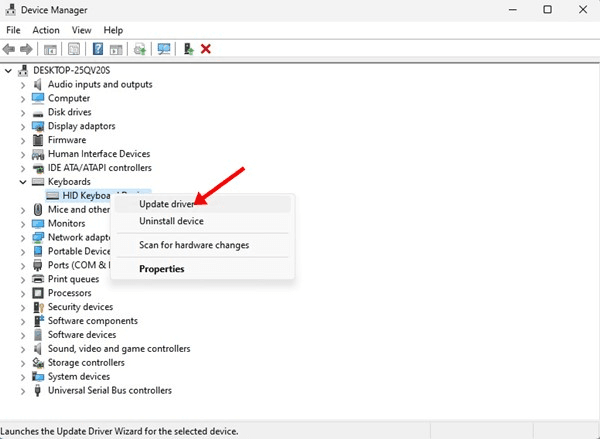The height and width of the screenshot is (439, 600).
Task: Select Scan for hardware changes in context menu
Action: 202,245
